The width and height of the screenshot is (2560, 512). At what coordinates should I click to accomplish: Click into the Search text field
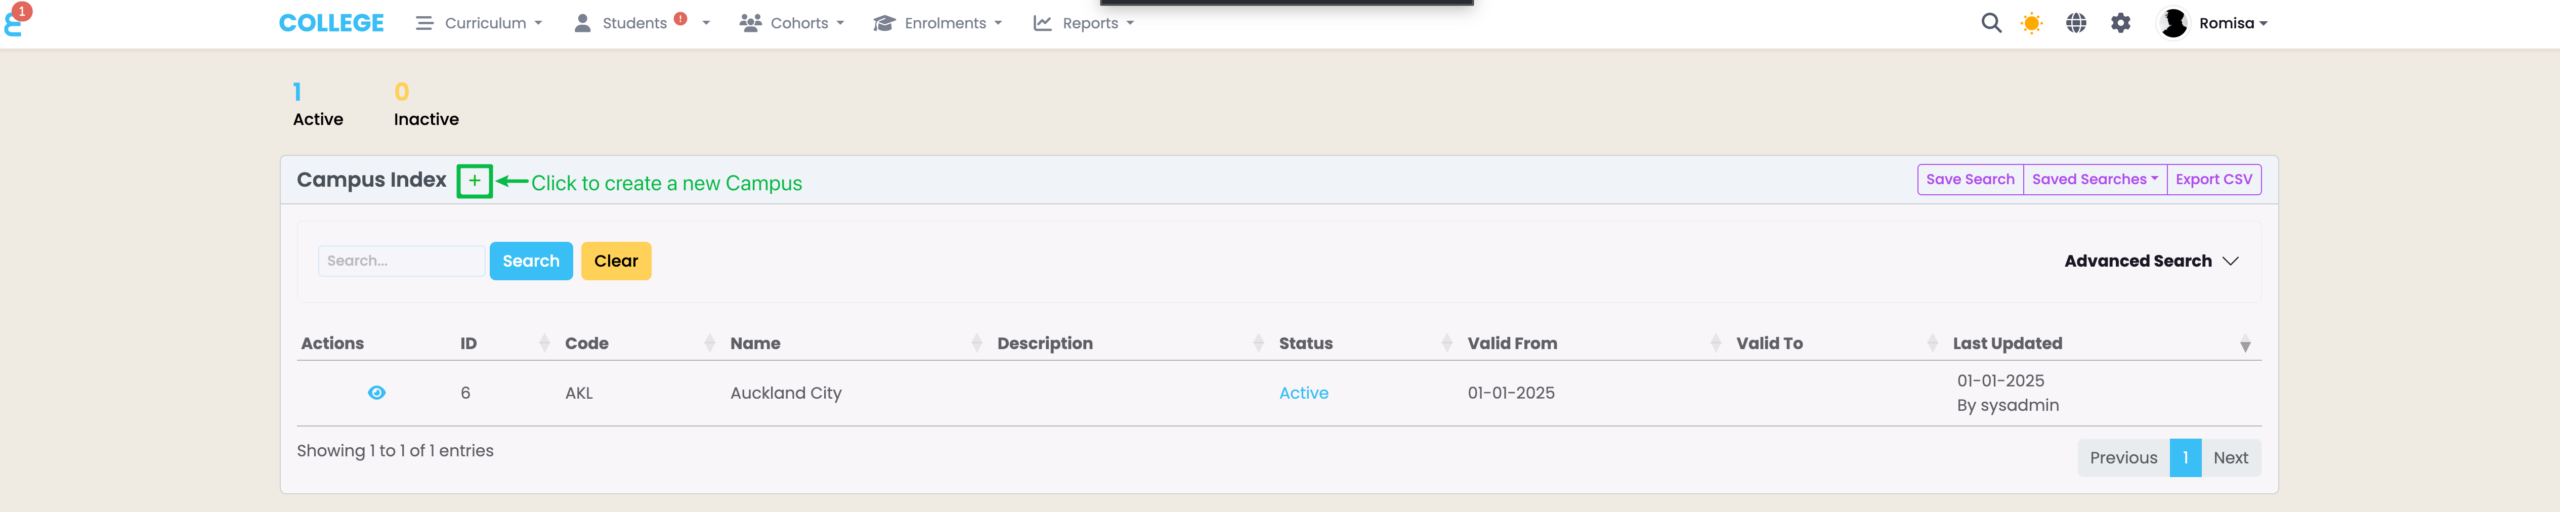(x=401, y=261)
